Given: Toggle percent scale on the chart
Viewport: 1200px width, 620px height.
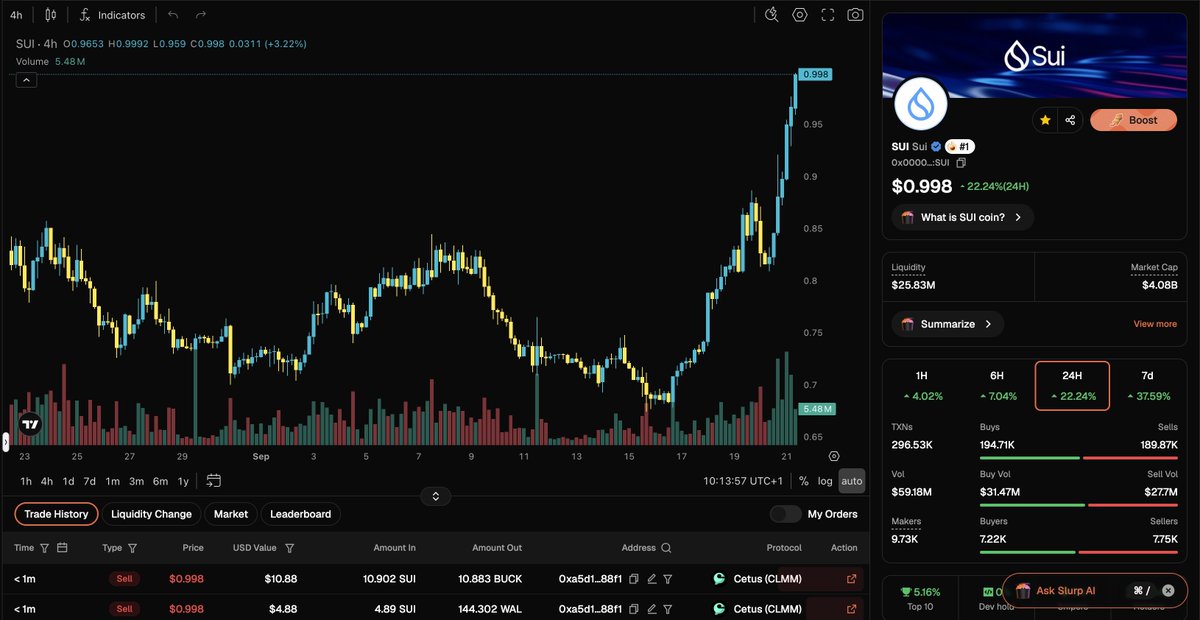Looking at the screenshot, I should pyautogui.click(x=803, y=481).
